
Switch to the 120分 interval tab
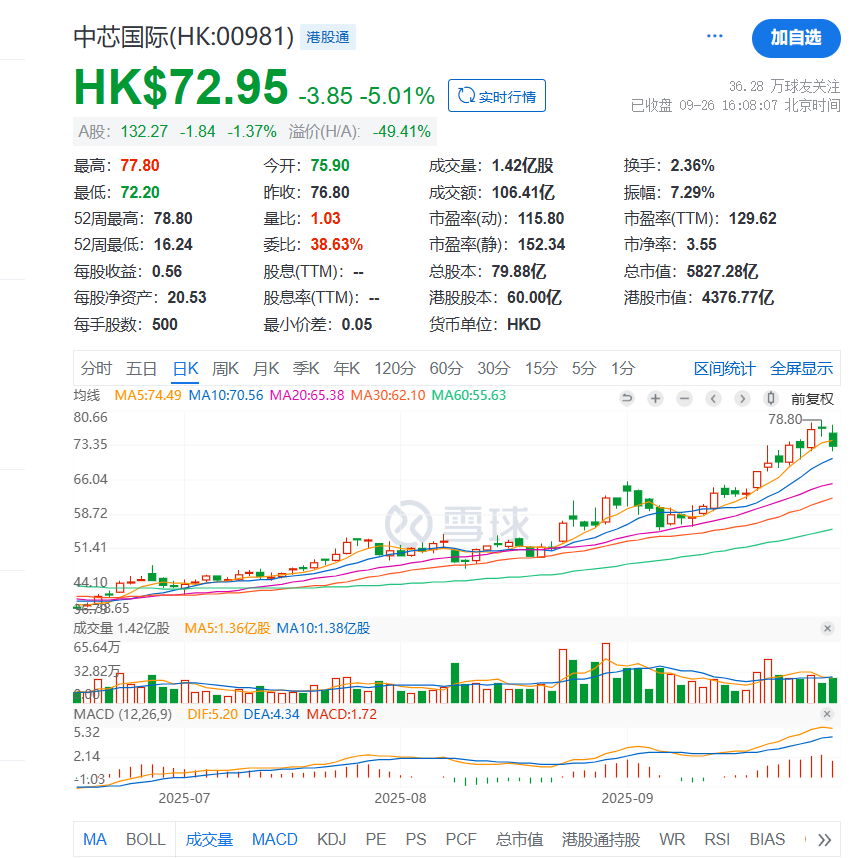395,369
